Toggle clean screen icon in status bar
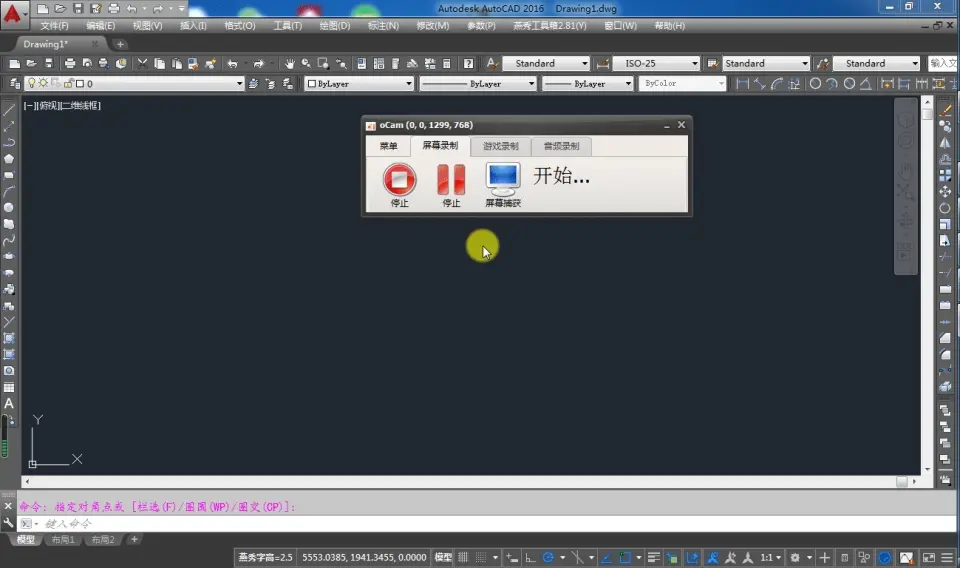 (x=929, y=558)
